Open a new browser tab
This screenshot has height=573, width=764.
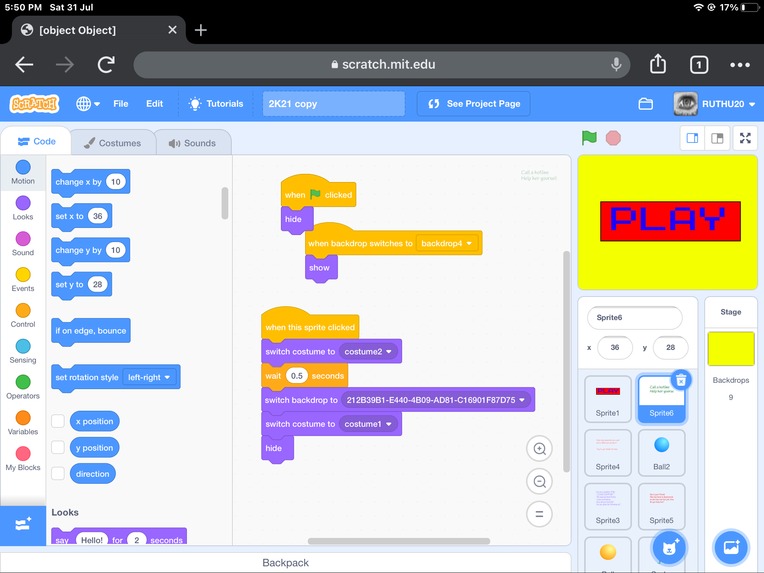pyautogui.click(x=200, y=30)
